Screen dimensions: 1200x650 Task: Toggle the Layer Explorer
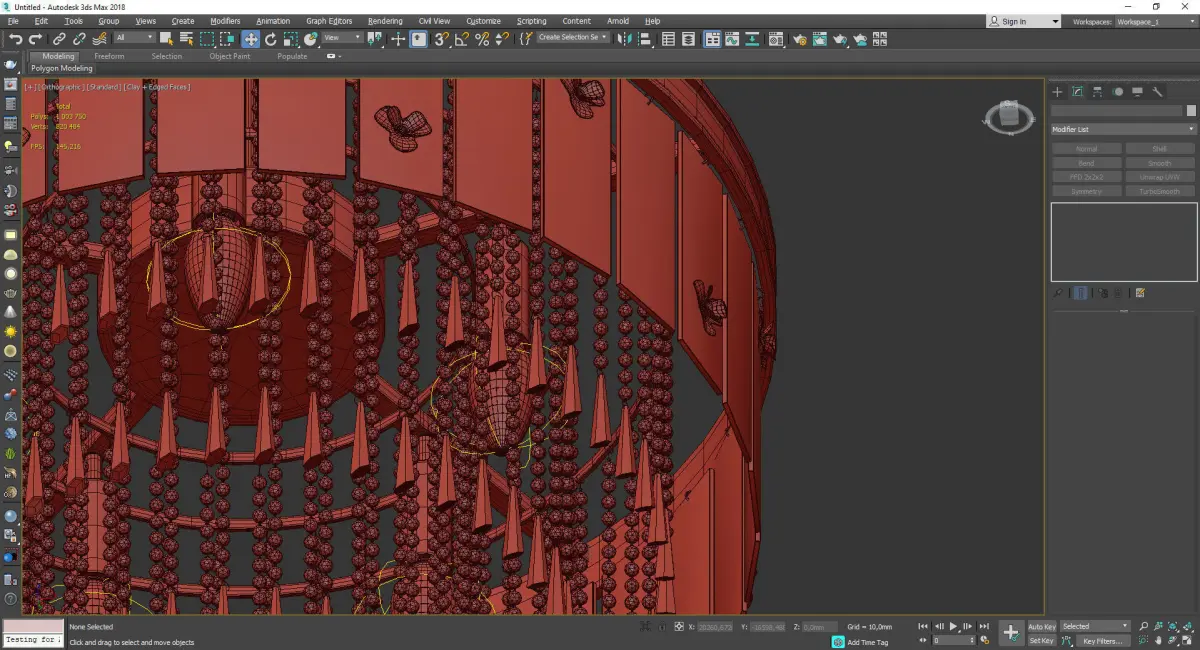[x=688, y=39]
